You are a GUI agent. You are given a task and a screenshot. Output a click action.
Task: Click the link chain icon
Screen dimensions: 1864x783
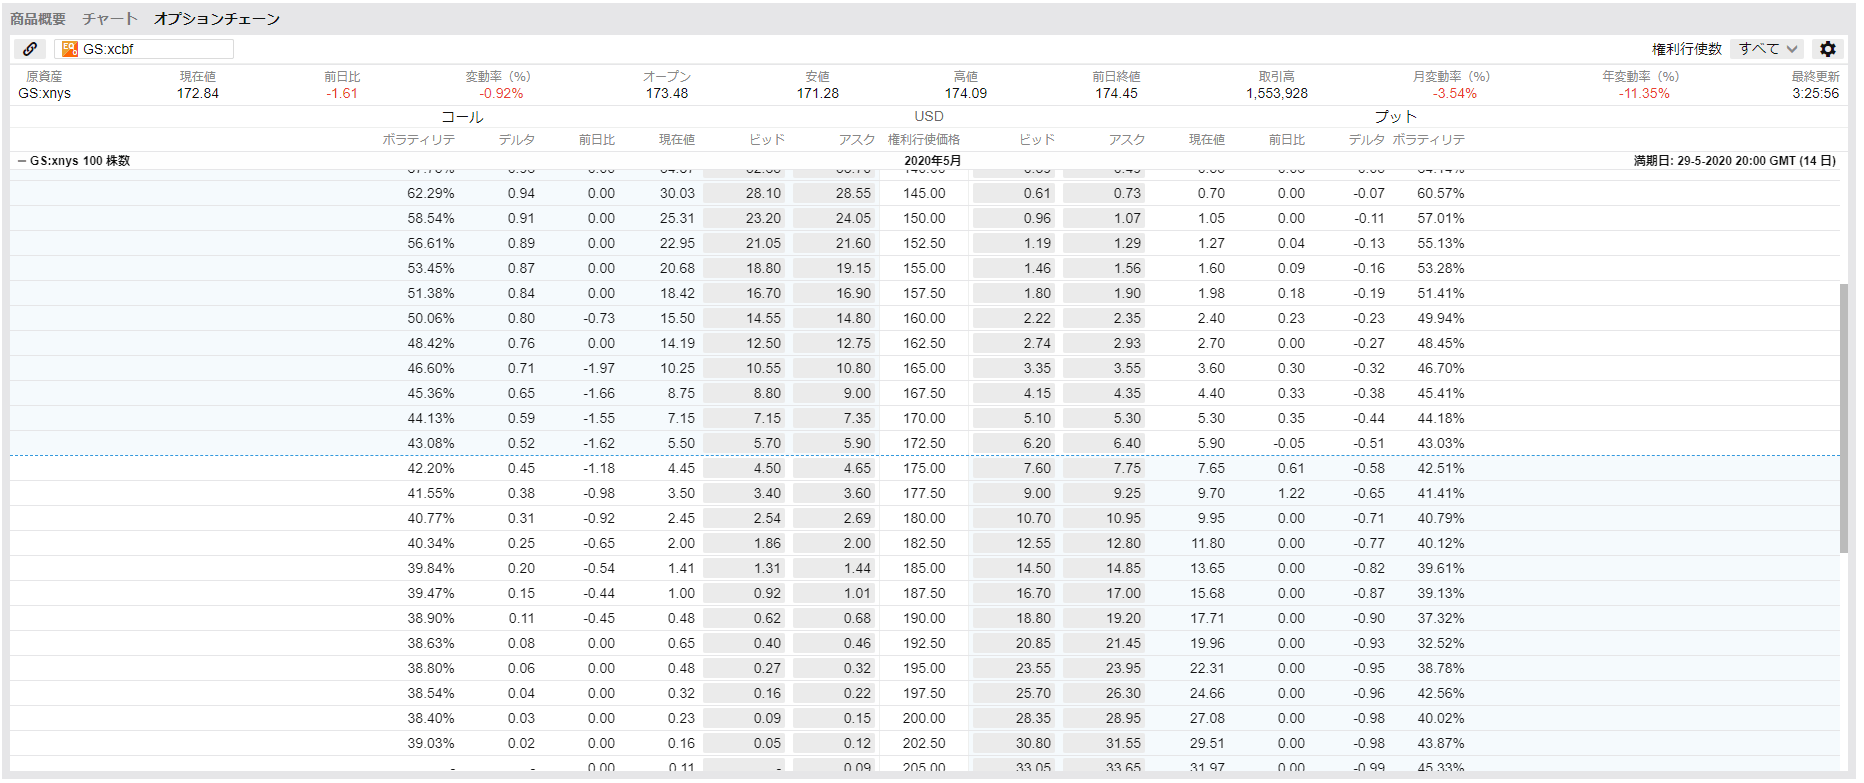[30, 49]
